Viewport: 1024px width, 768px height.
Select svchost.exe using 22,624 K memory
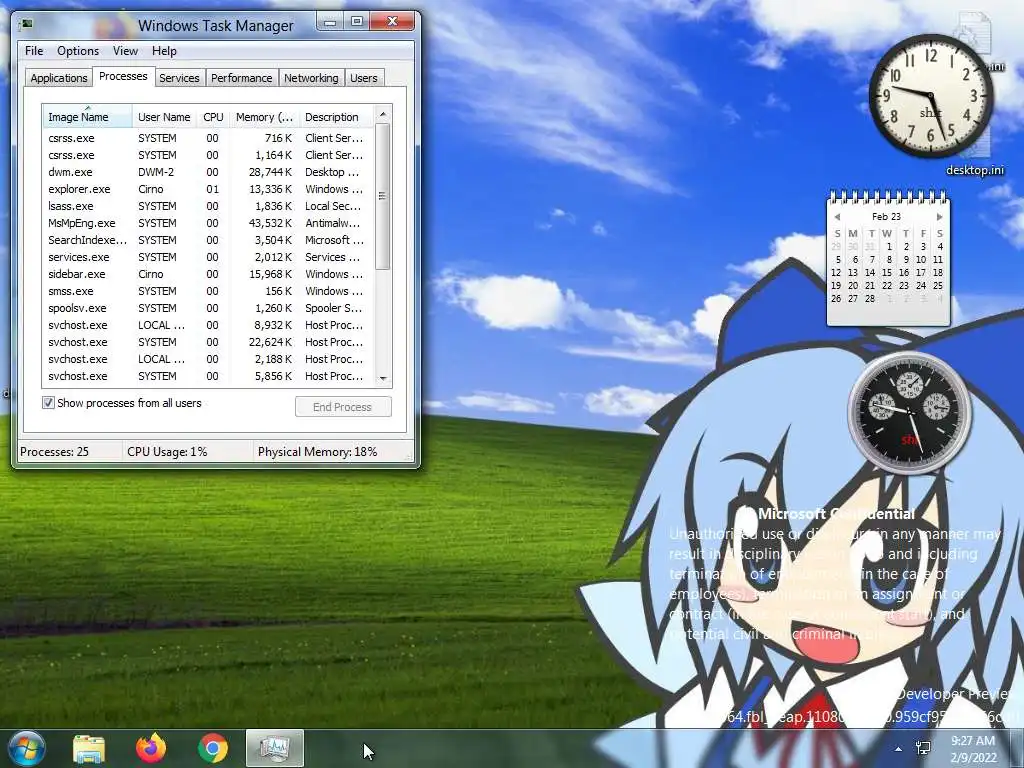coord(208,342)
